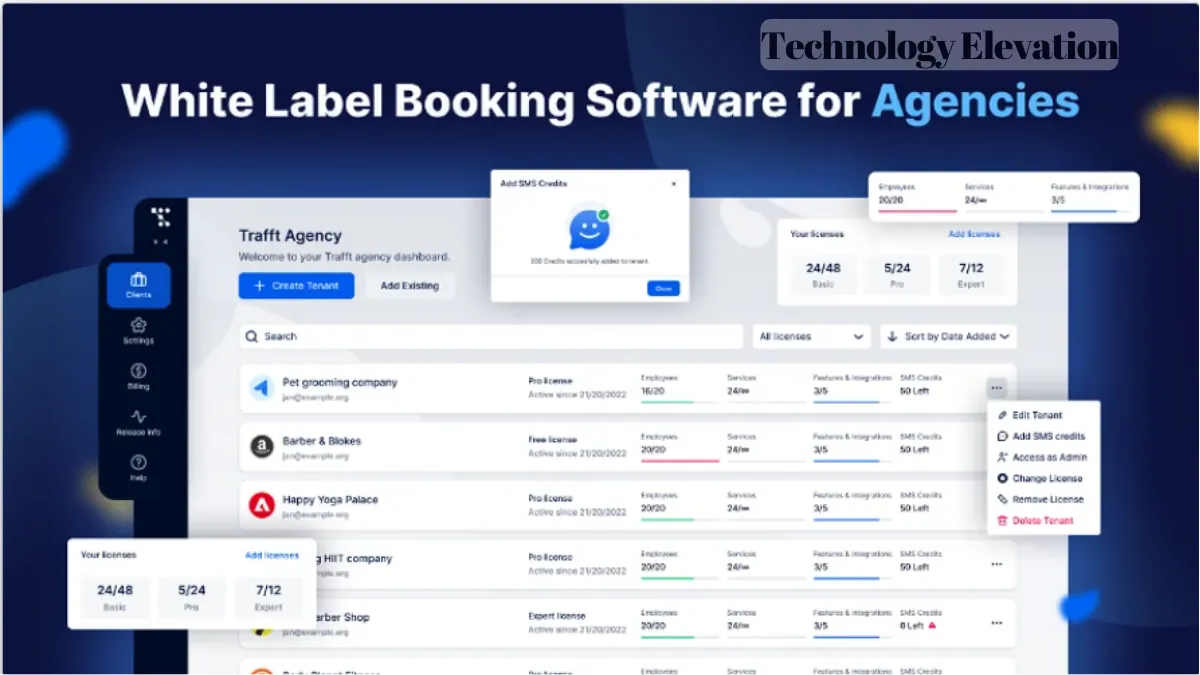Open Settings from the sidebar

coord(139,331)
